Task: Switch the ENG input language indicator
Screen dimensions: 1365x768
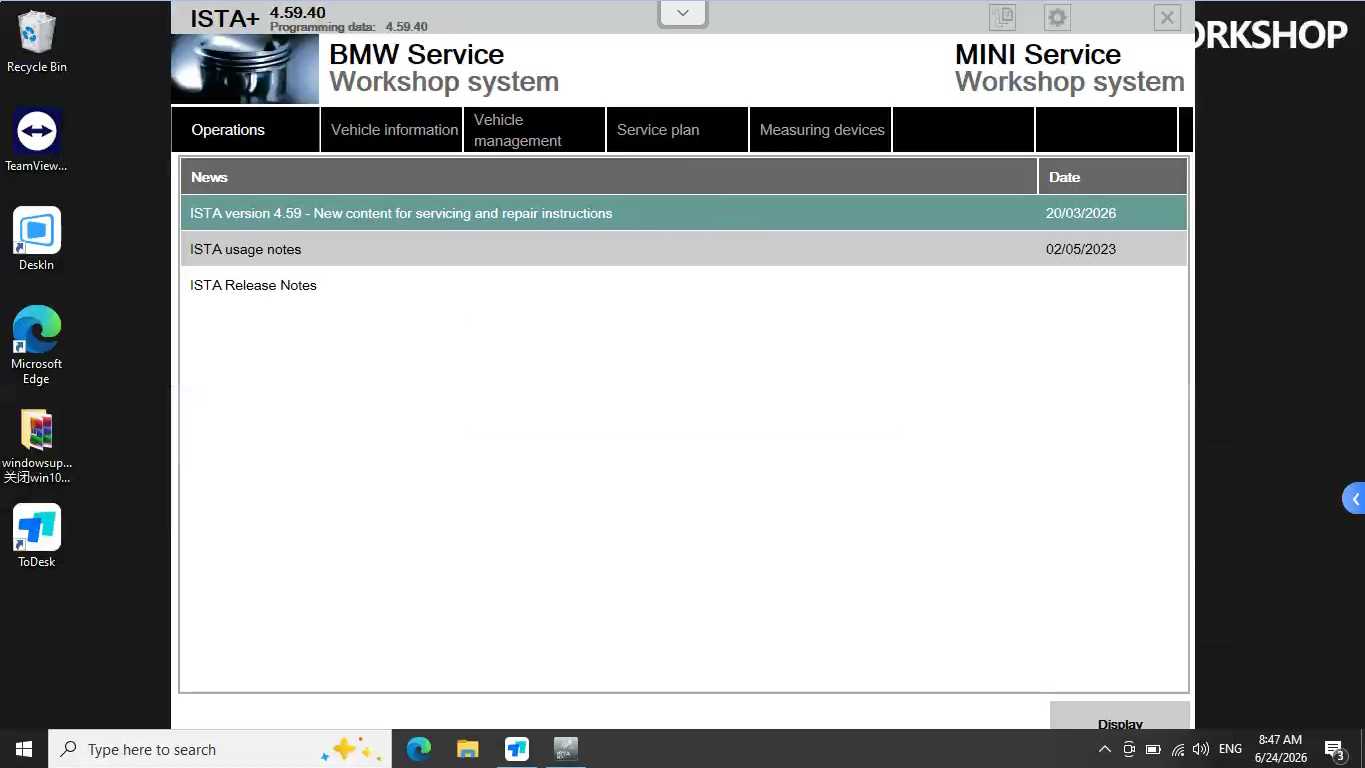Action: tap(1230, 749)
